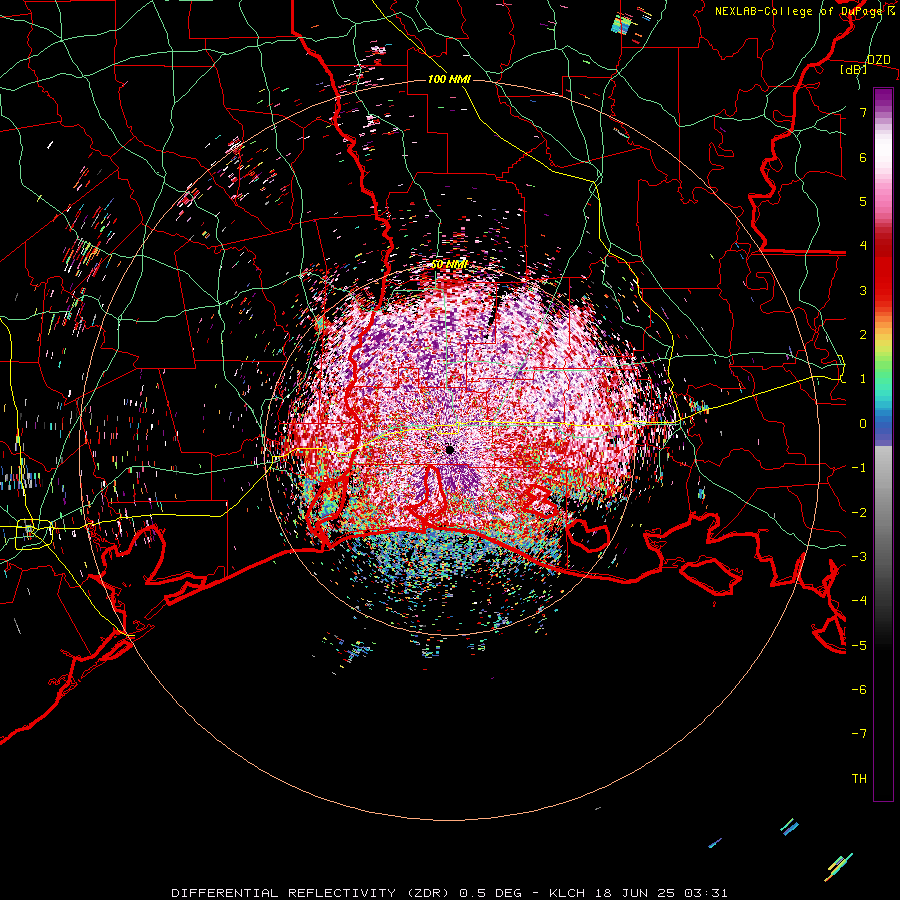Click the ZDR color scale bar
This screenshot has width=900, height=900.
883,444
